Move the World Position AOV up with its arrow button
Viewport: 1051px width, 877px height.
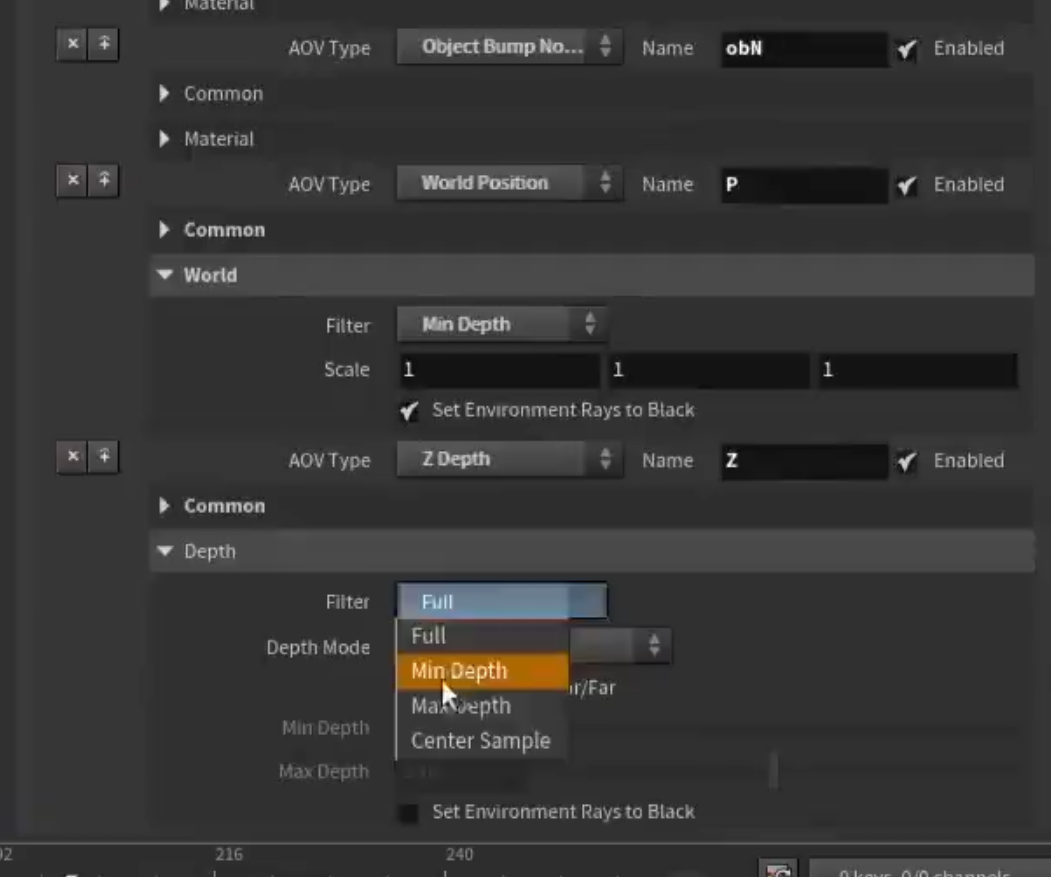104,180
